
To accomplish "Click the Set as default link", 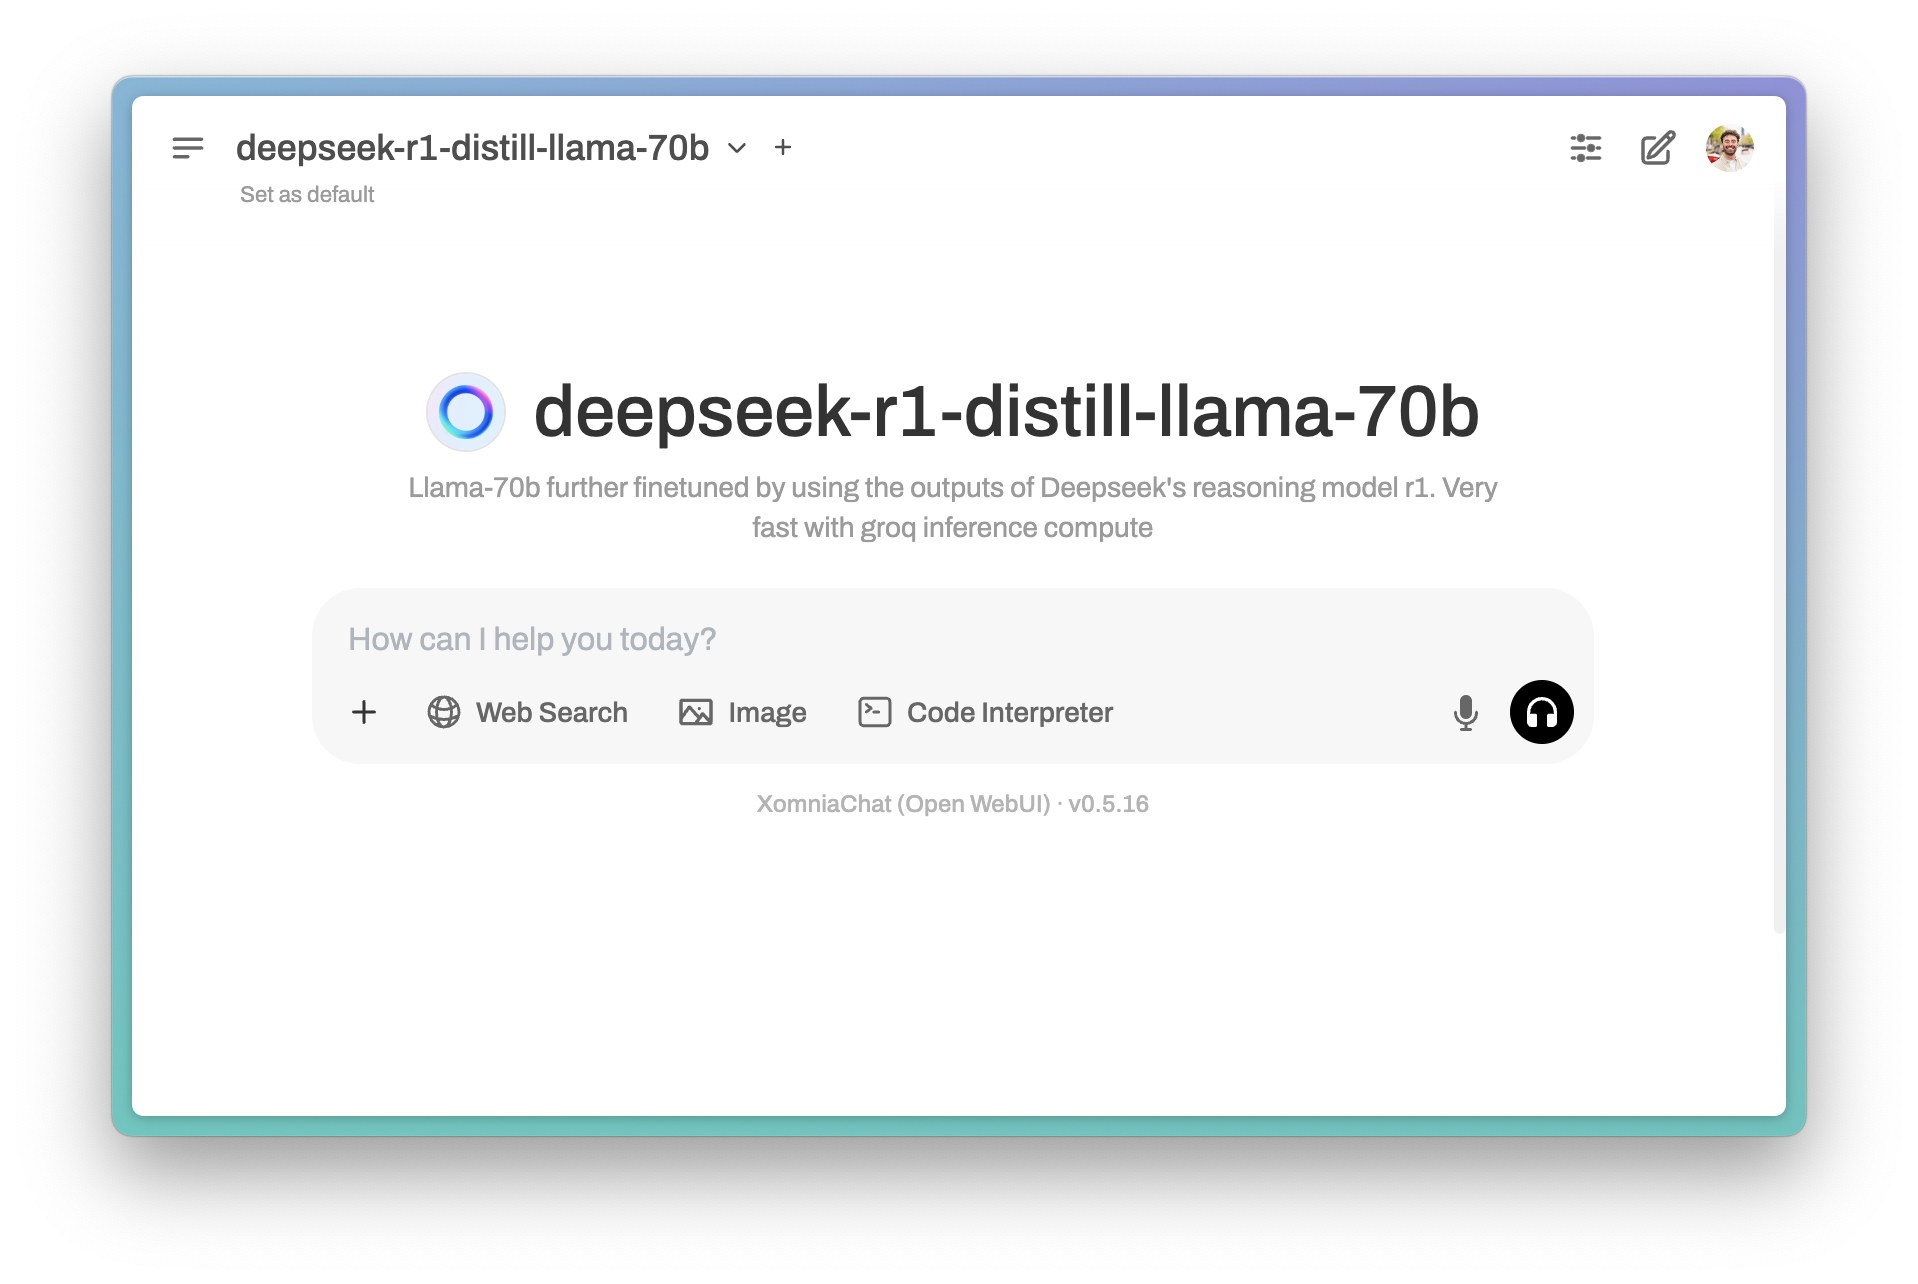I will (307, 195).
